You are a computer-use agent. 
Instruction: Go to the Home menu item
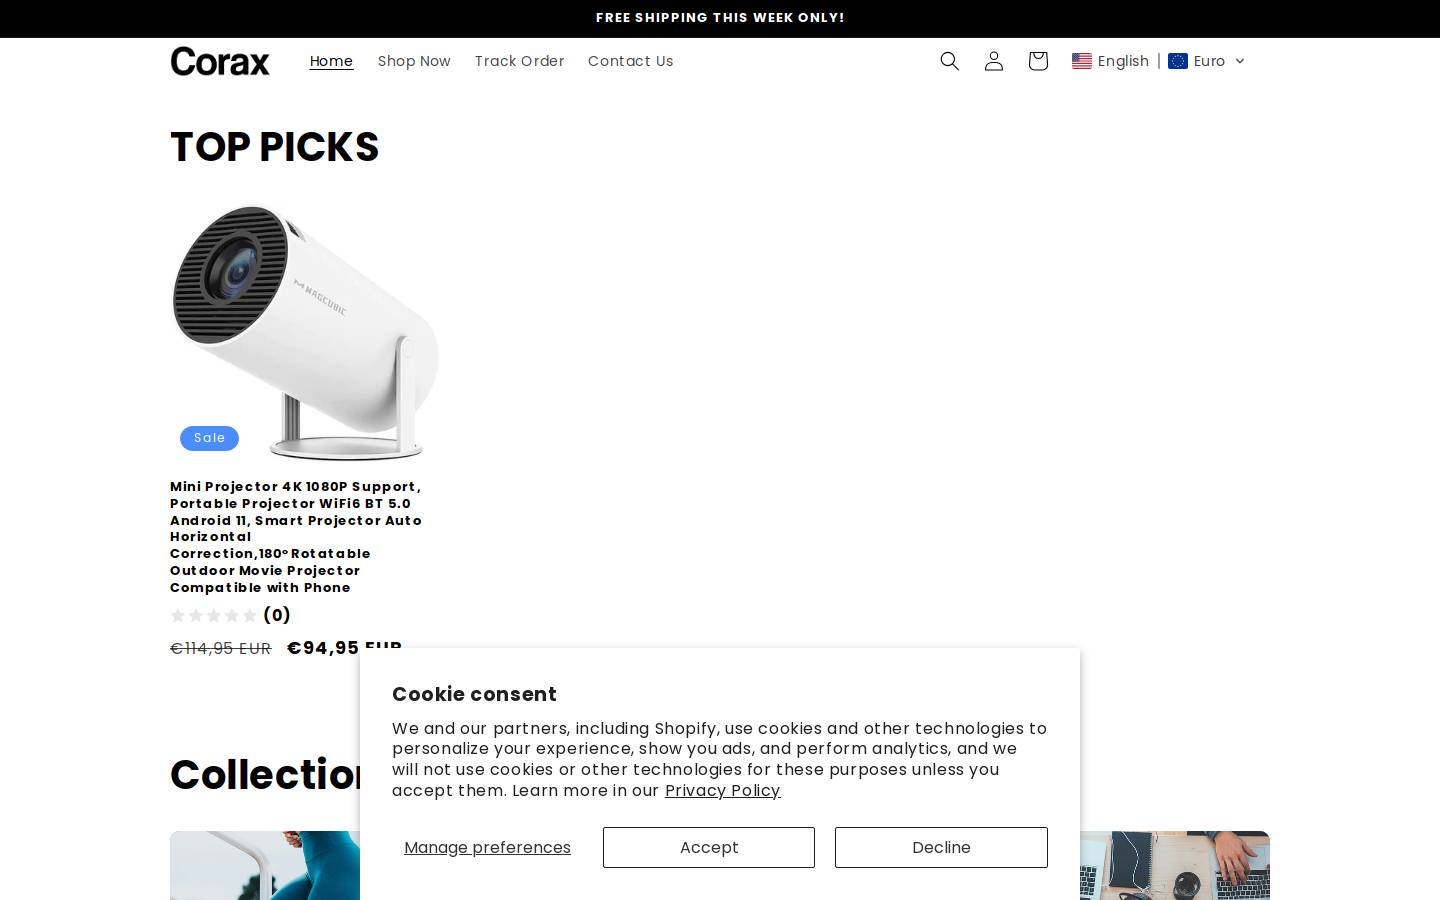(x=331, y=61)
